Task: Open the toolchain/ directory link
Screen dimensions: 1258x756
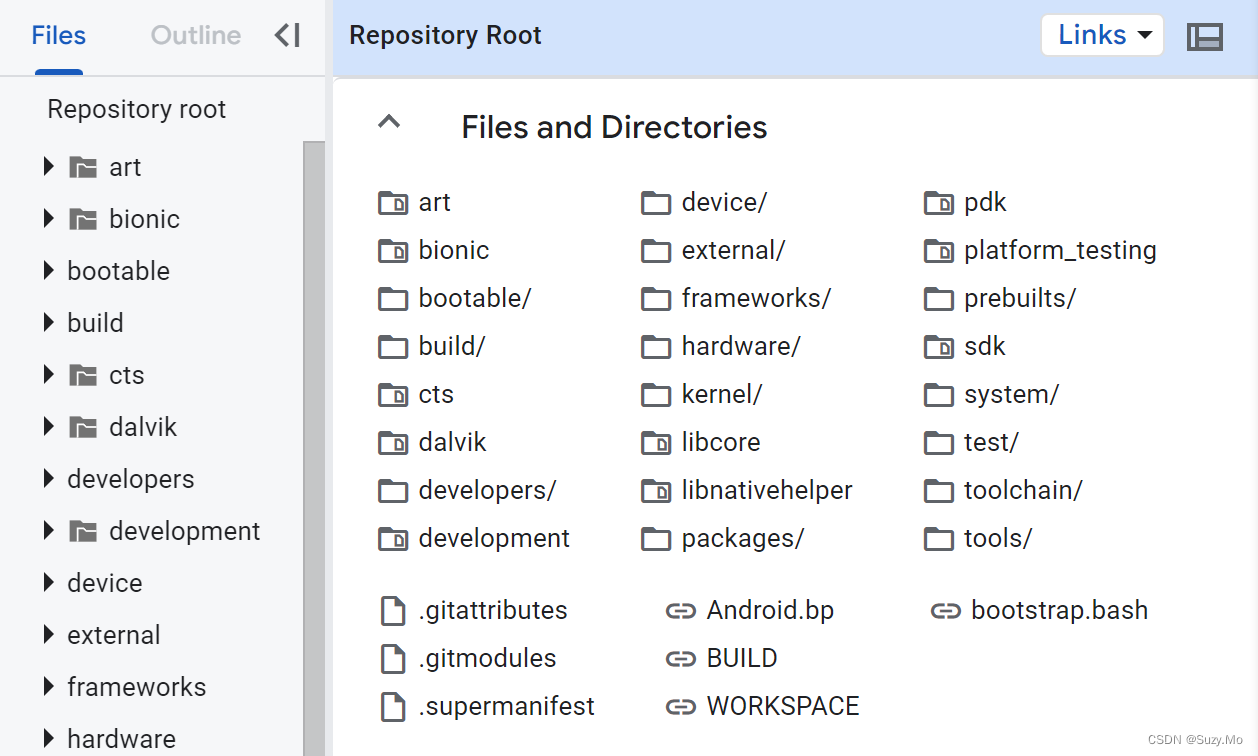Action: [1023, 491]
